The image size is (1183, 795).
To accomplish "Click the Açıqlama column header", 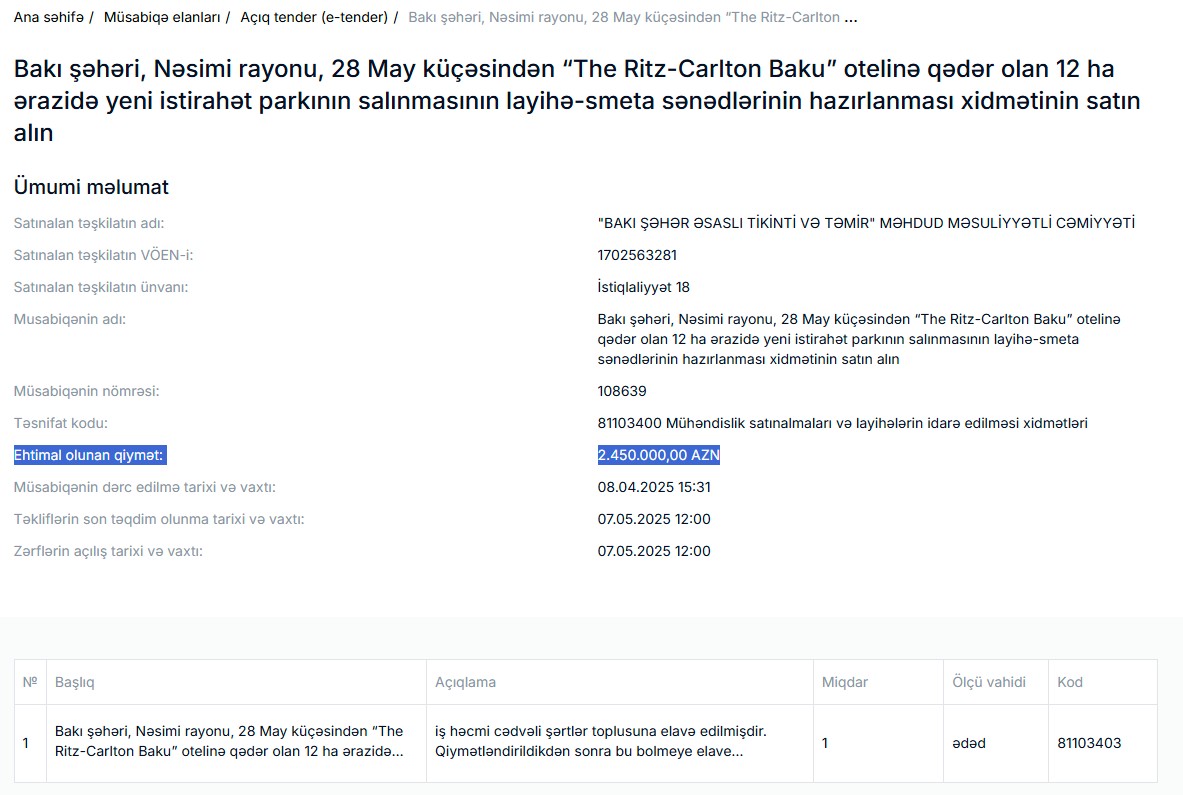I will pos(465,682).
